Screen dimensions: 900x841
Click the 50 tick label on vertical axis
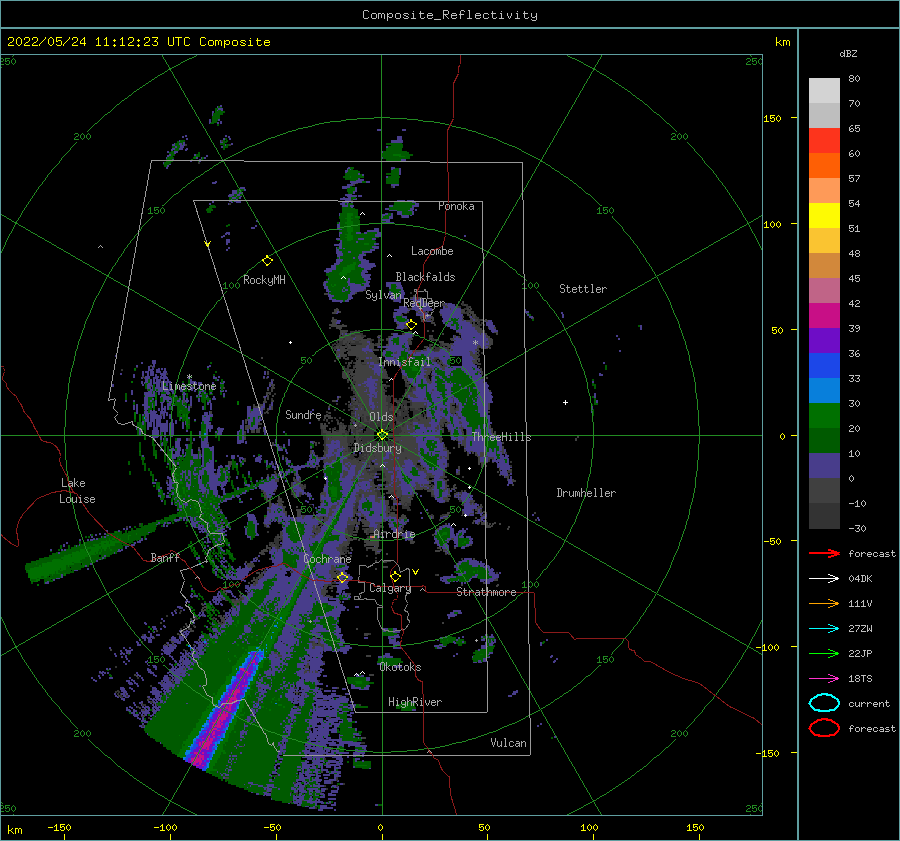pyautogui.click(x=777, y=330)
